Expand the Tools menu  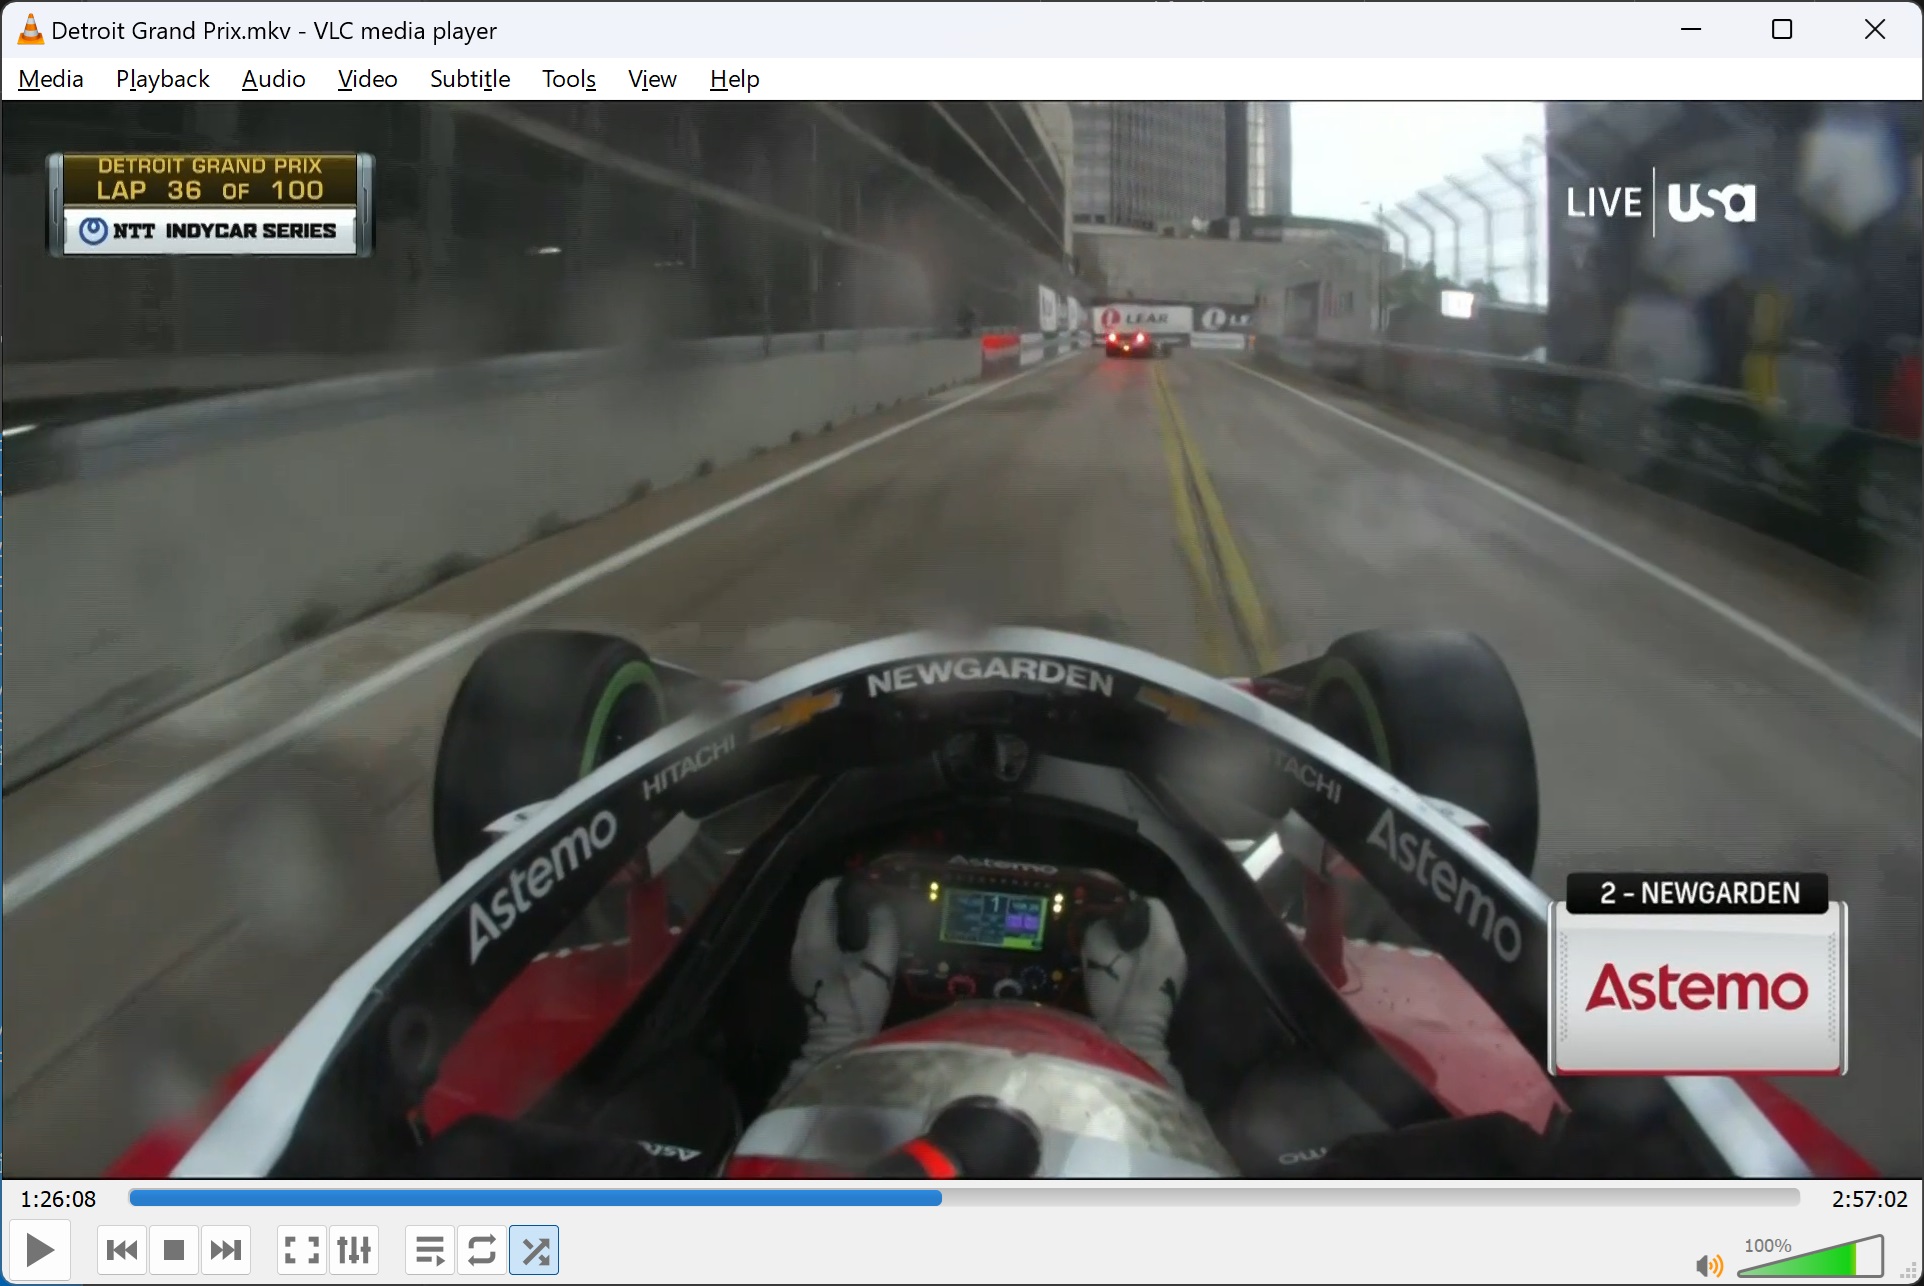pos(569,79)
